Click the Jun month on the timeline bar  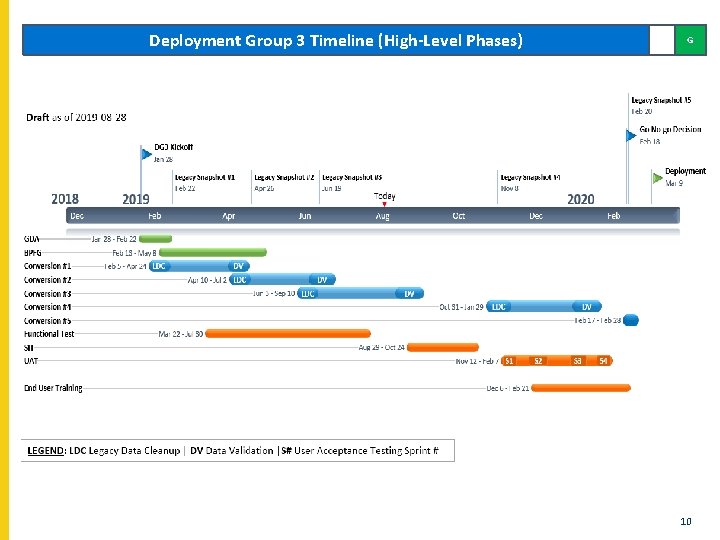point(305,216)
